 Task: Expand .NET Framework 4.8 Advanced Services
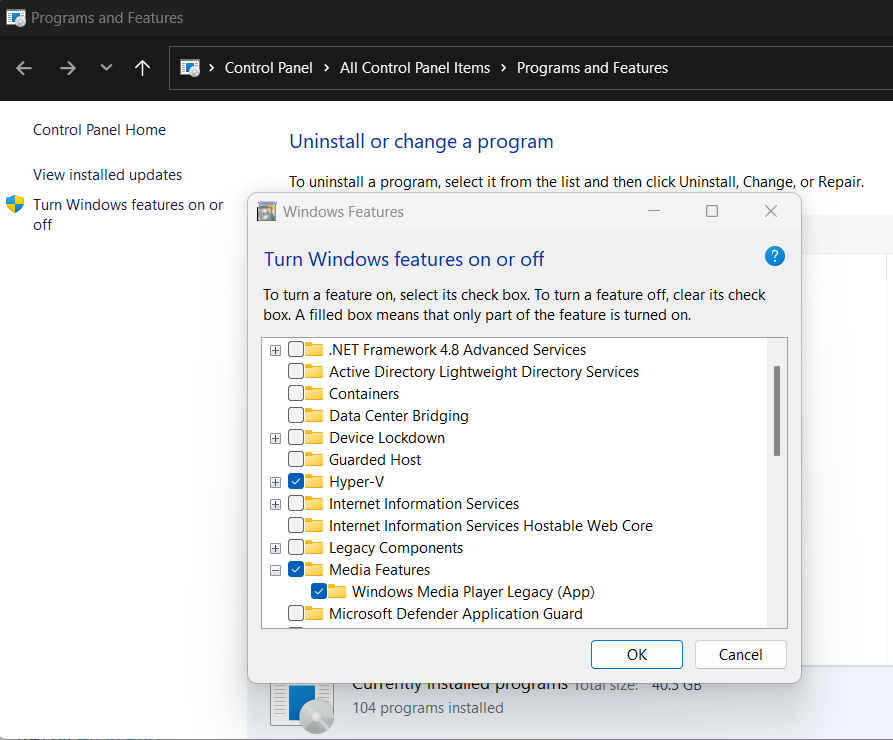tap(275, 350)
